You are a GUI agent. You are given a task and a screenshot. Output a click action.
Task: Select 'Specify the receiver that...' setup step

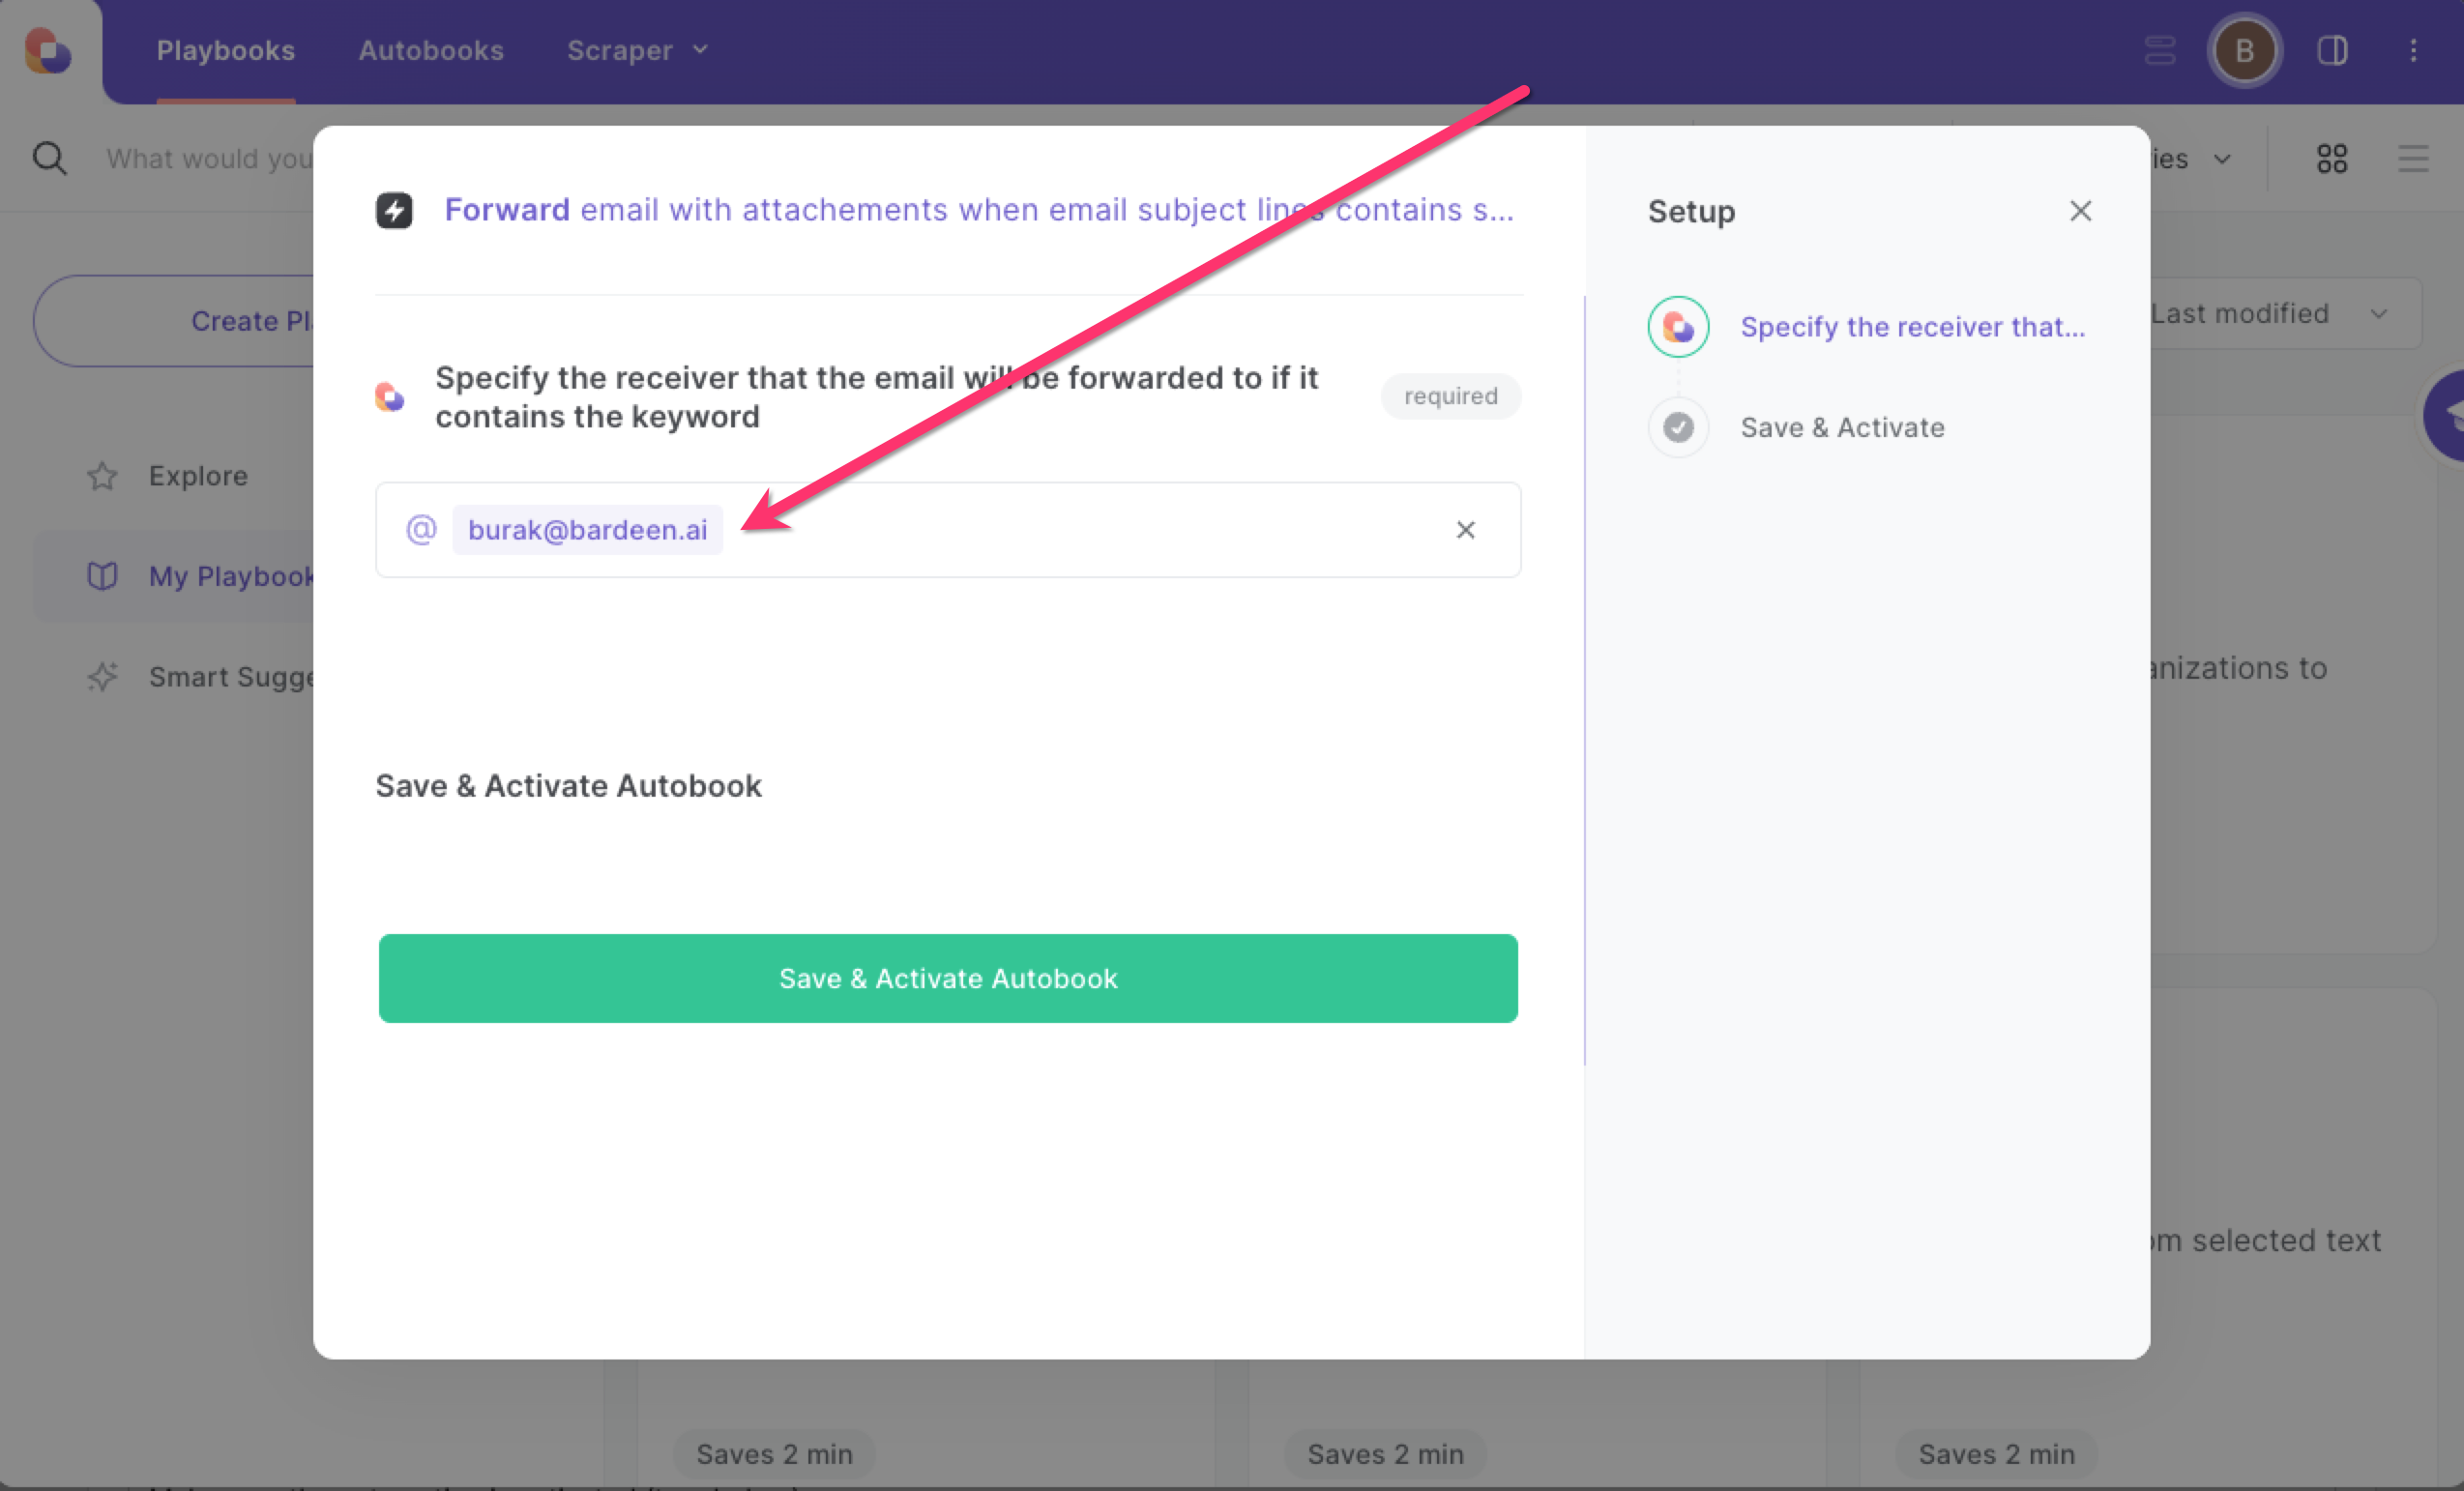click(1913, 327)
